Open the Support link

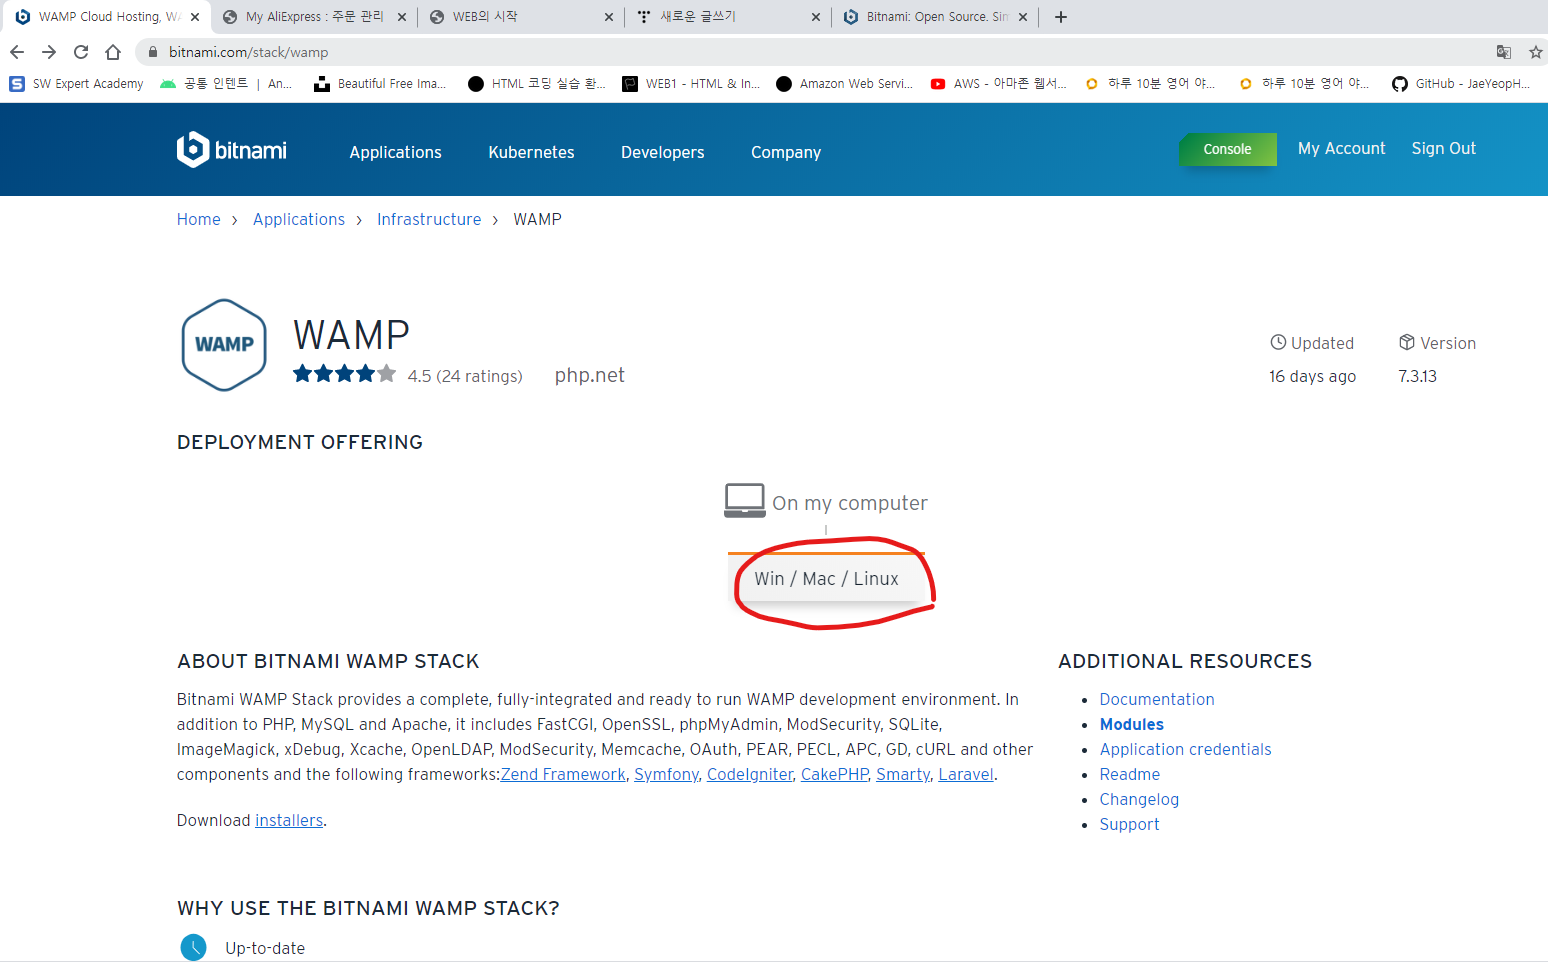[1129, 824]
